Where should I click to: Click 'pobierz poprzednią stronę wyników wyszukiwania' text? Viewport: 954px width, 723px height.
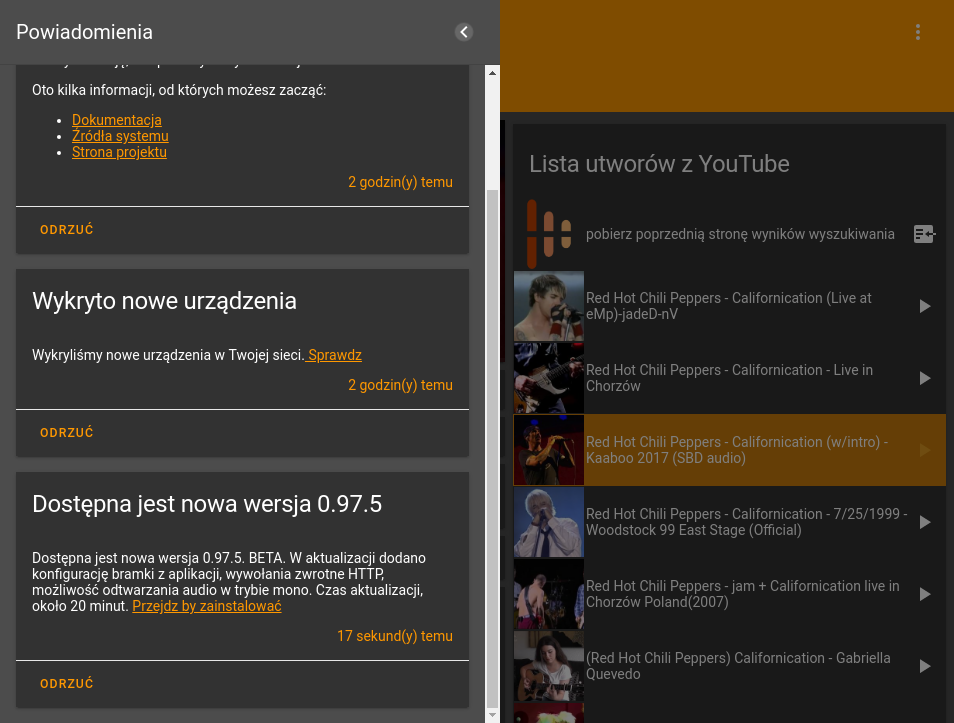pyautogui.click(x=740, y=234)
